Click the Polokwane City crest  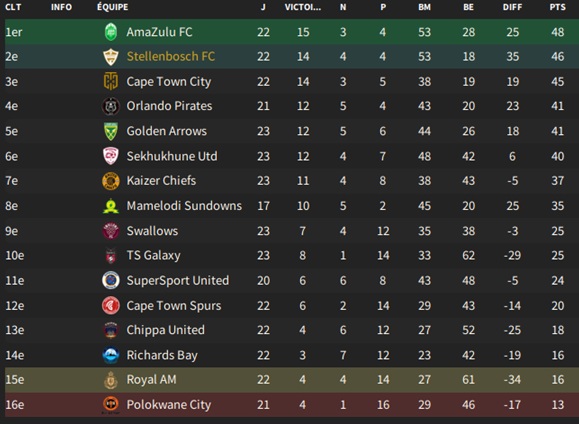(x=111, y=405)
